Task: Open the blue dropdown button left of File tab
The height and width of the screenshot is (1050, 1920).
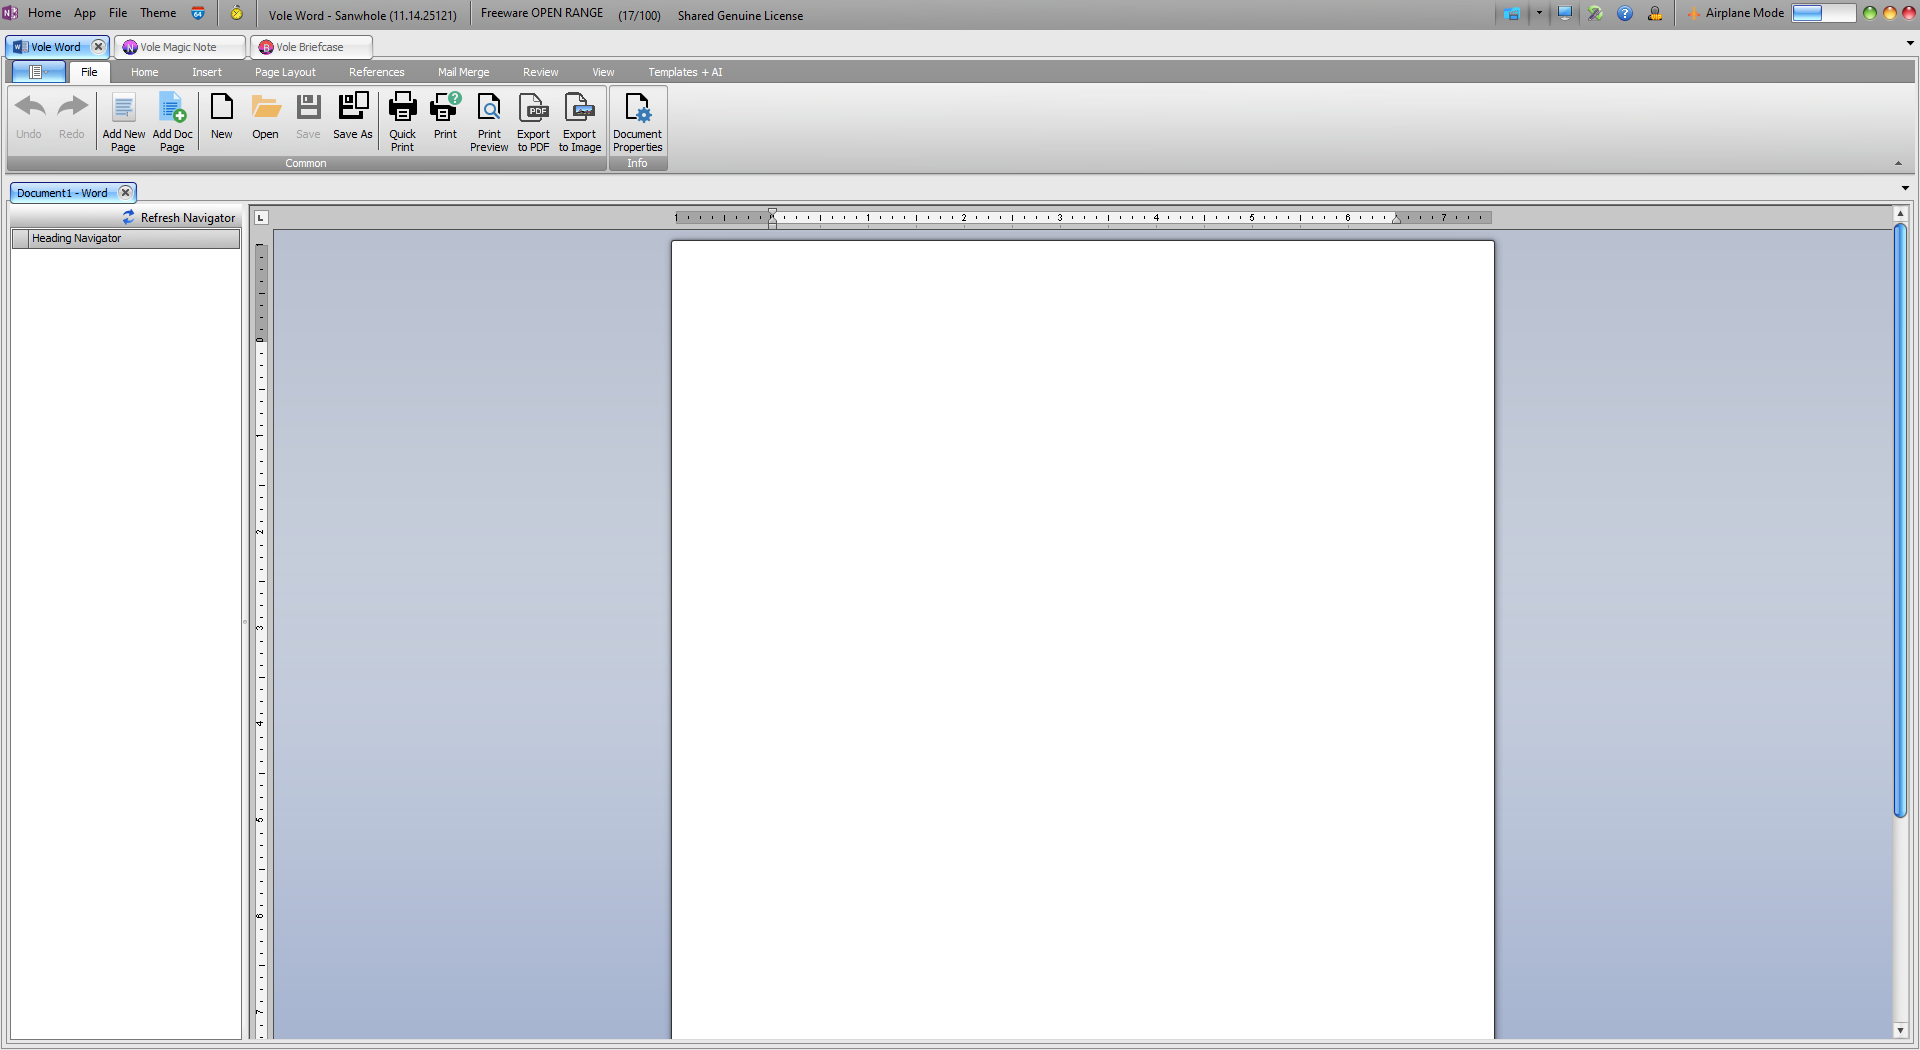Action: pos(38,72)
